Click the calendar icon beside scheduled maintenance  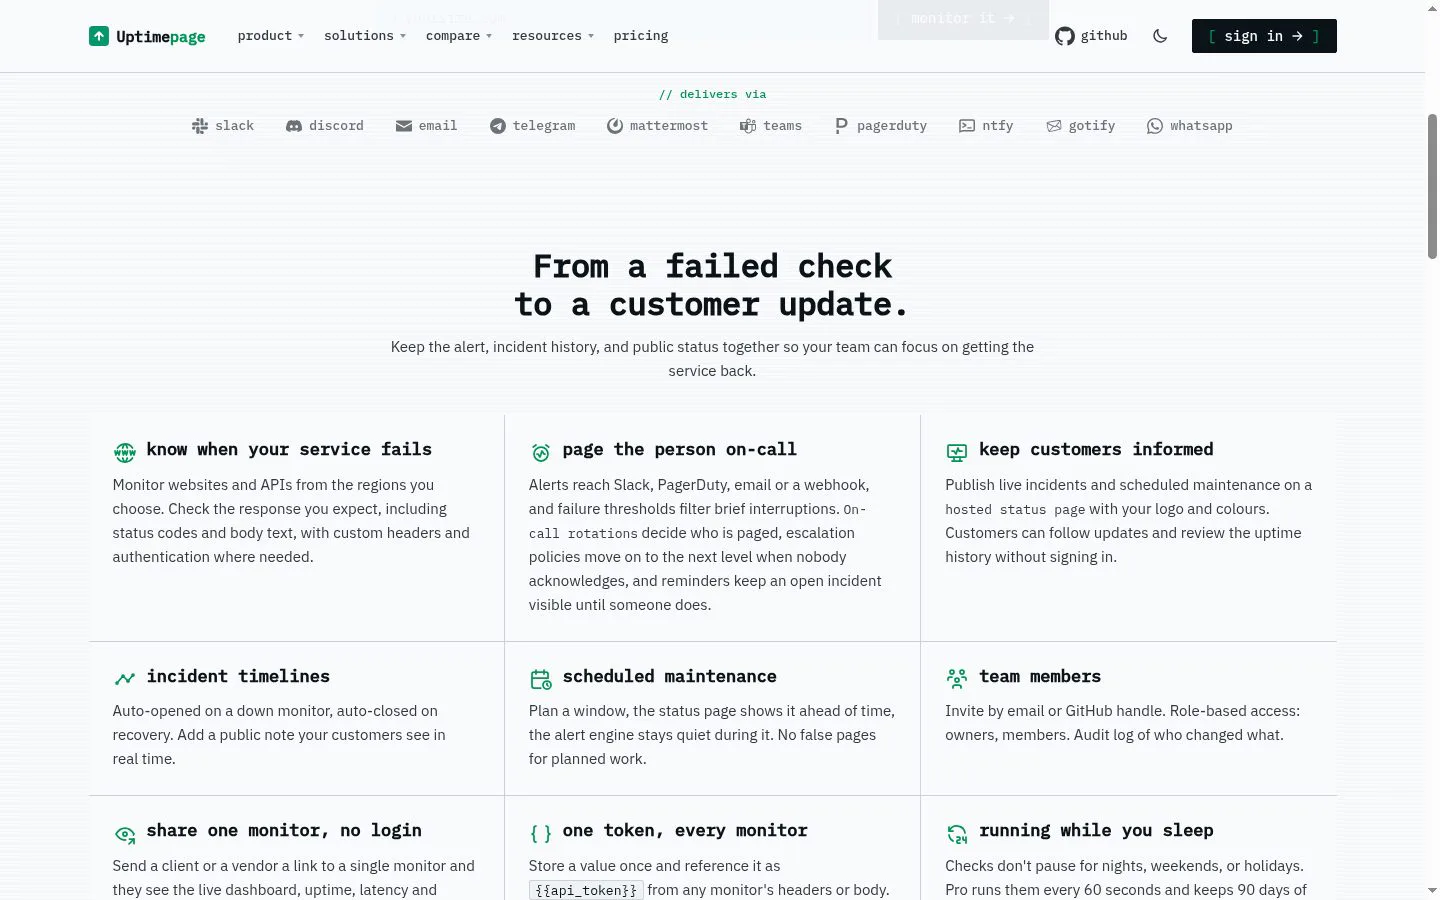pos(541,680)
